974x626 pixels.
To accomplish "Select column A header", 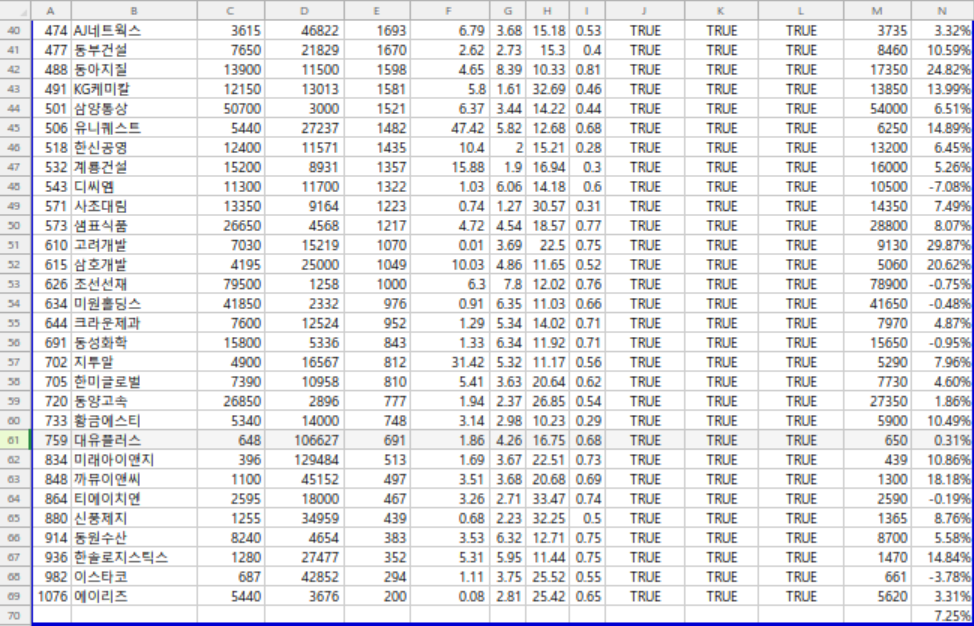I will point(51,11).
